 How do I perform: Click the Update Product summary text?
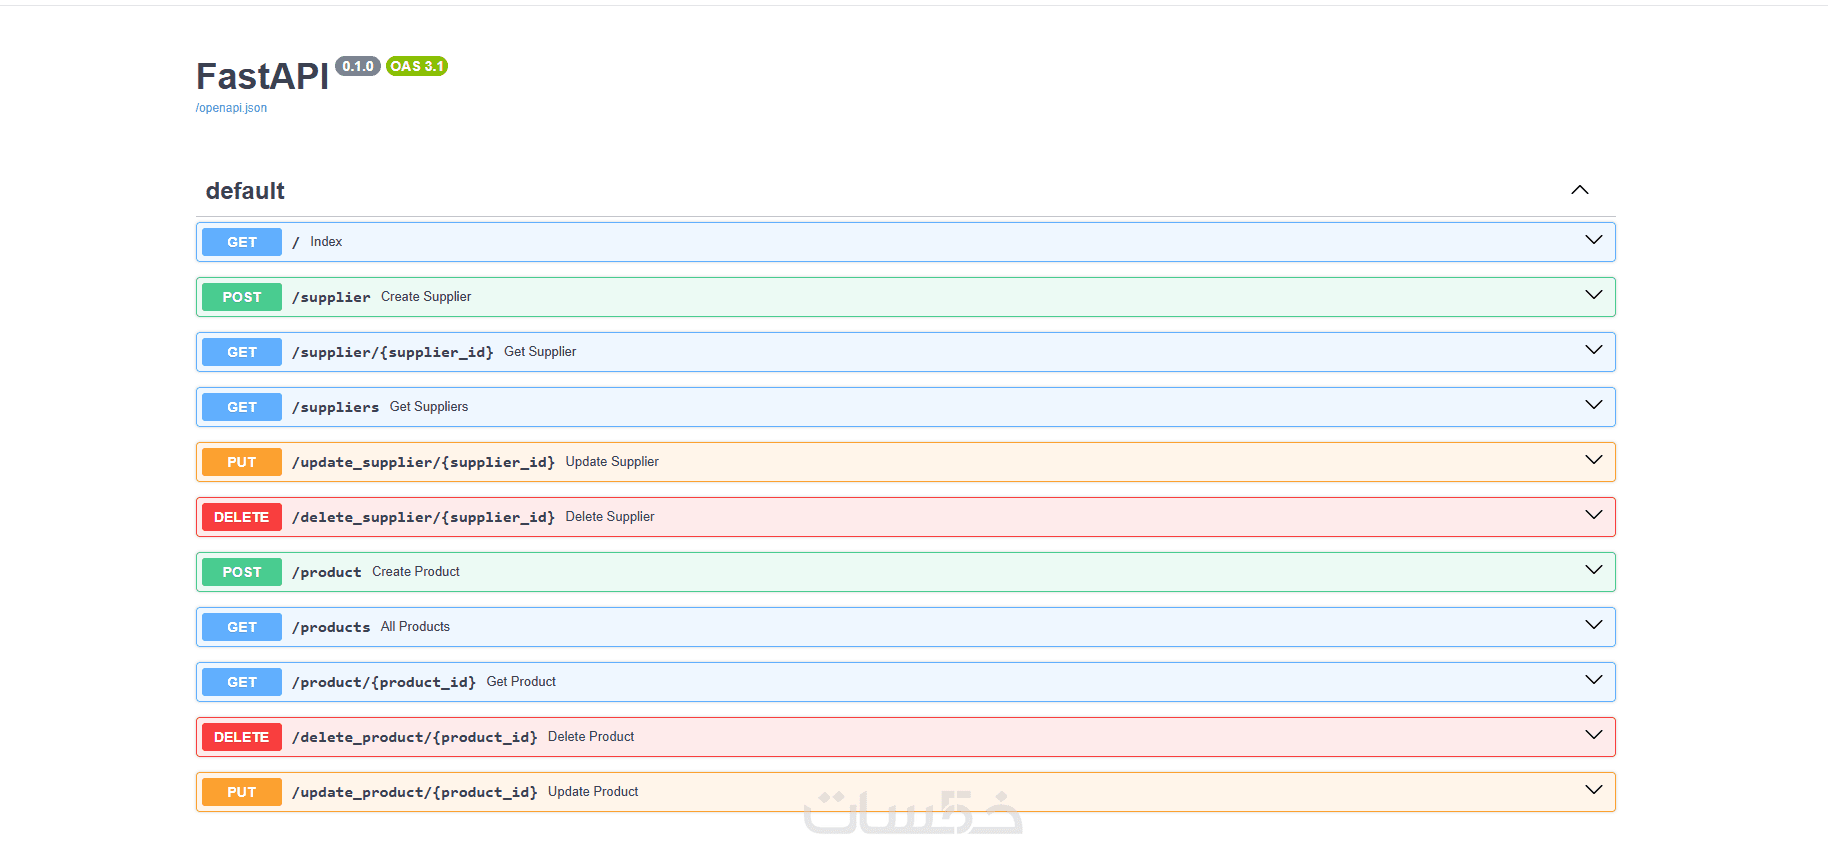pyautogui.click(x=593, y=792)
